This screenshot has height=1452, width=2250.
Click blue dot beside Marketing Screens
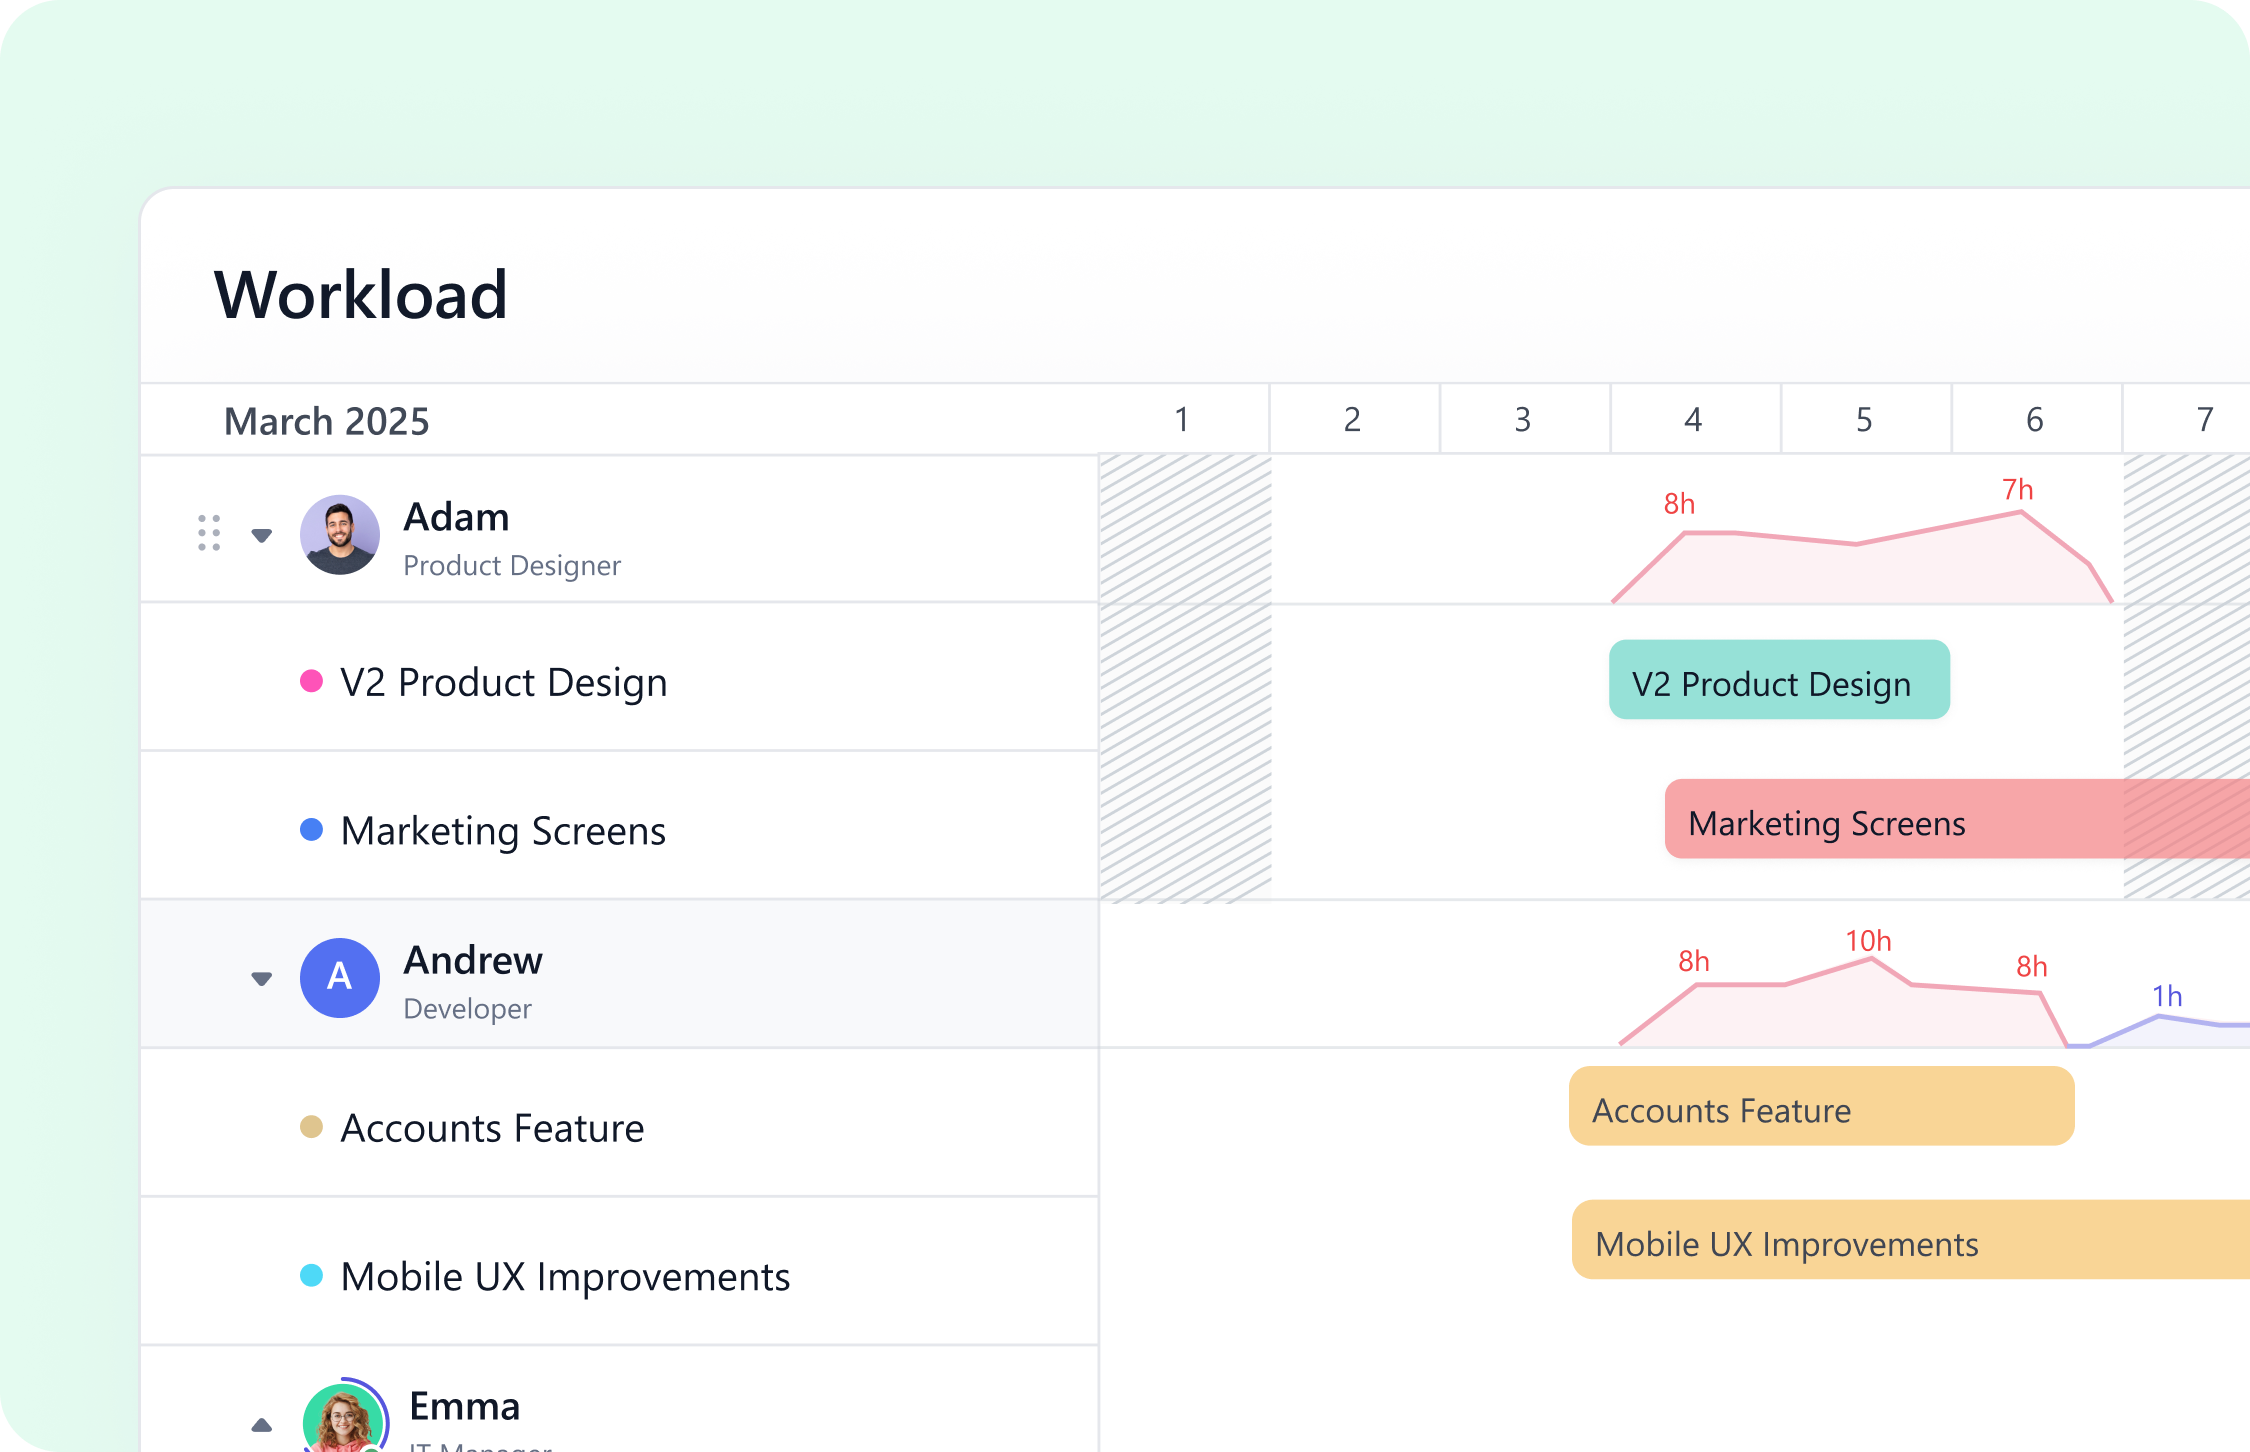coord(312,830)
